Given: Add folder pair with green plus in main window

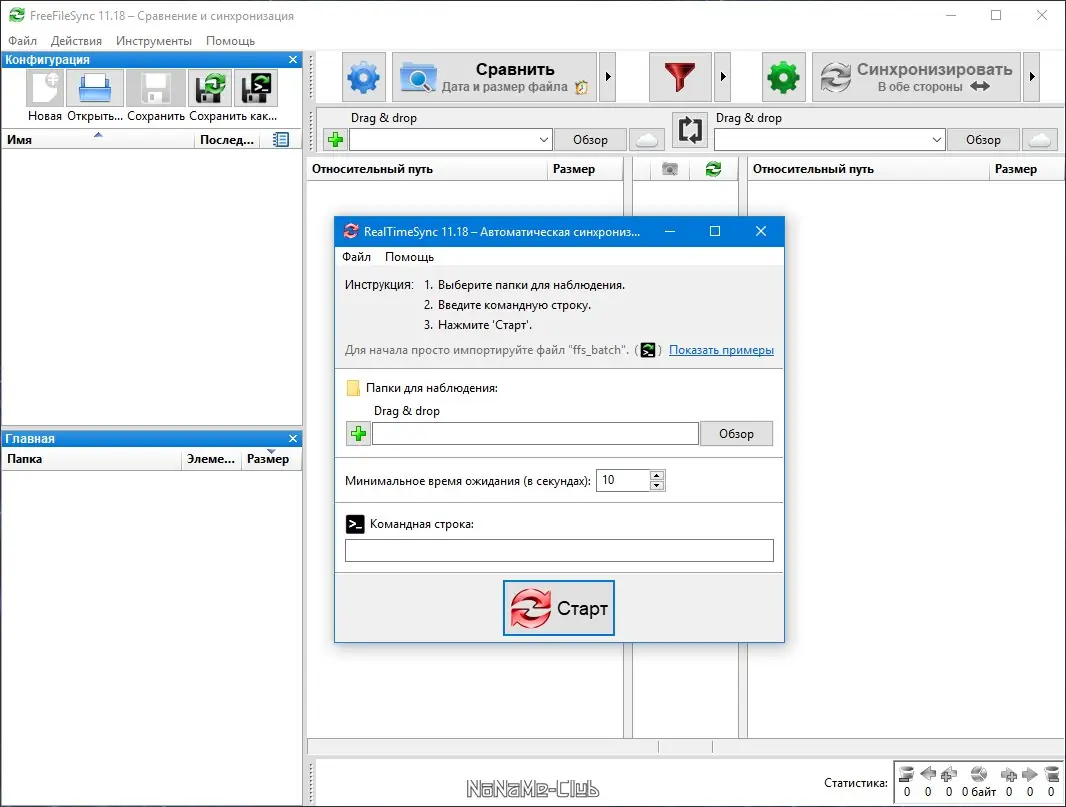Looking at the screenshot, I should click(335, 140).
